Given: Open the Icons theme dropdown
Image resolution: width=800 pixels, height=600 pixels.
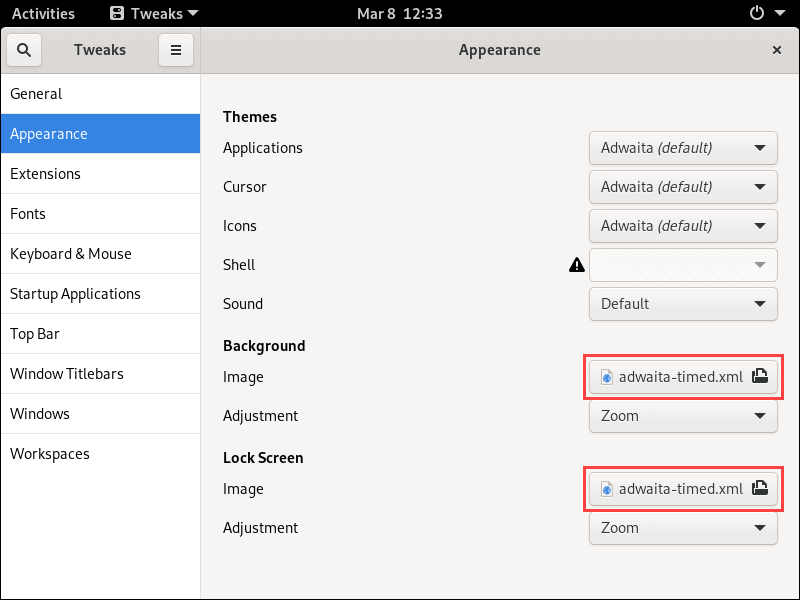Looking at the screenshot, I should coord(683,226).
